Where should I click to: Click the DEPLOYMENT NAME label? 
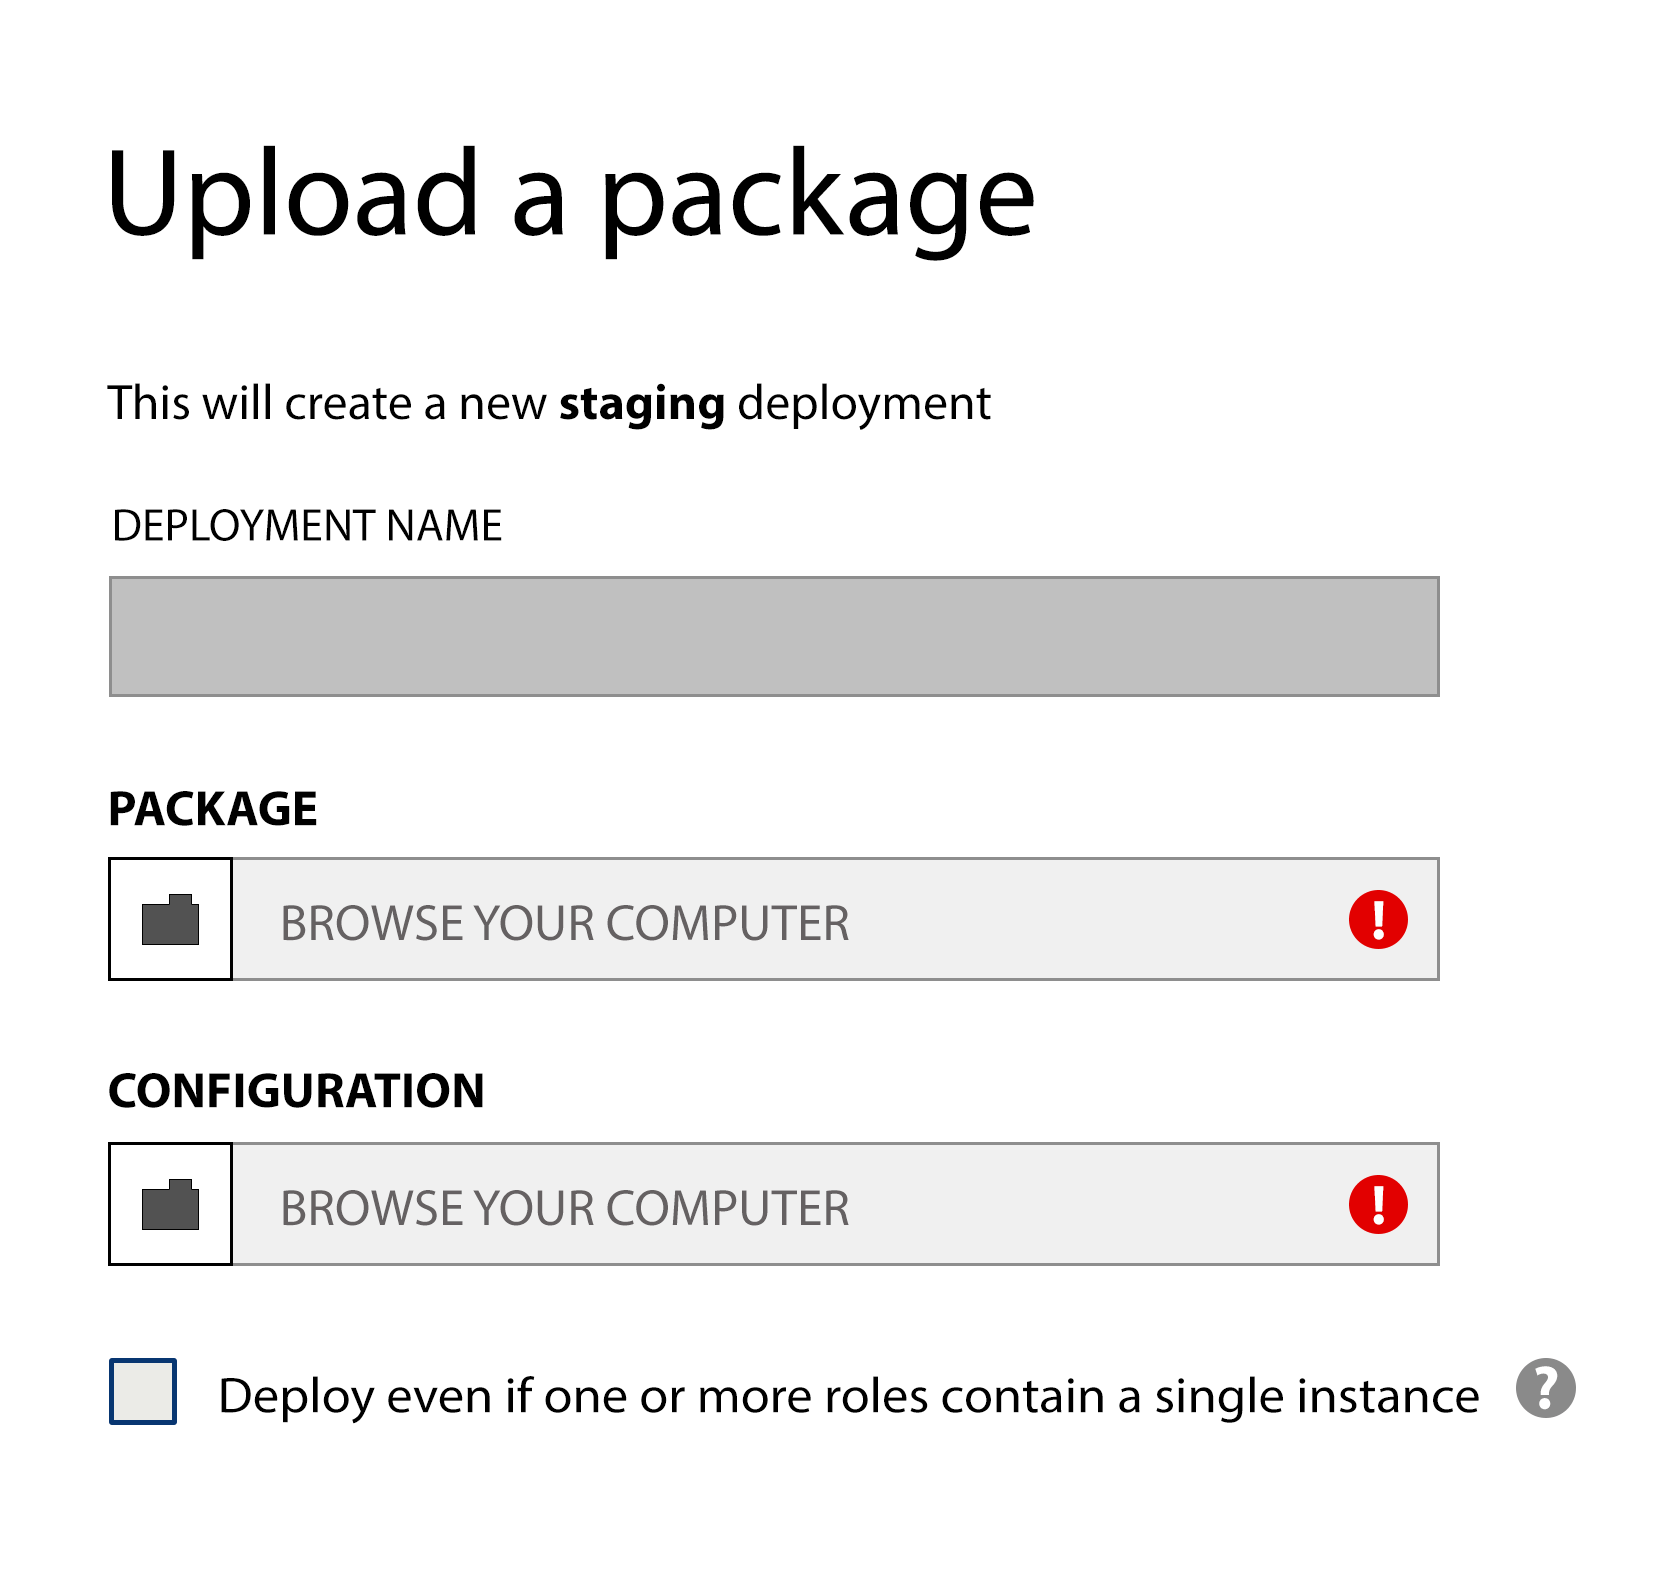click(x=307, y=526)
